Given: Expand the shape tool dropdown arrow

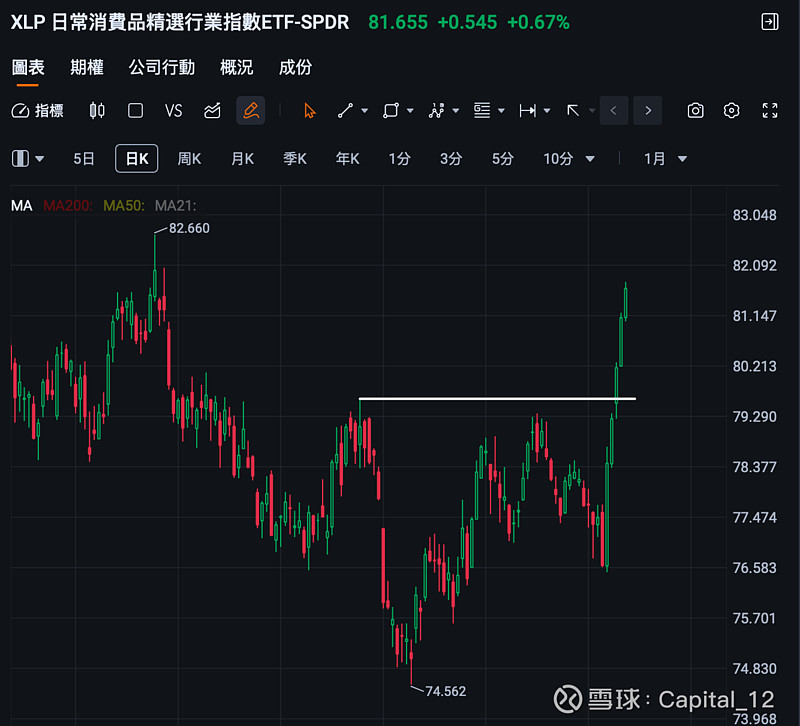Looking at the screenshot, I should (x=410, y=111).
